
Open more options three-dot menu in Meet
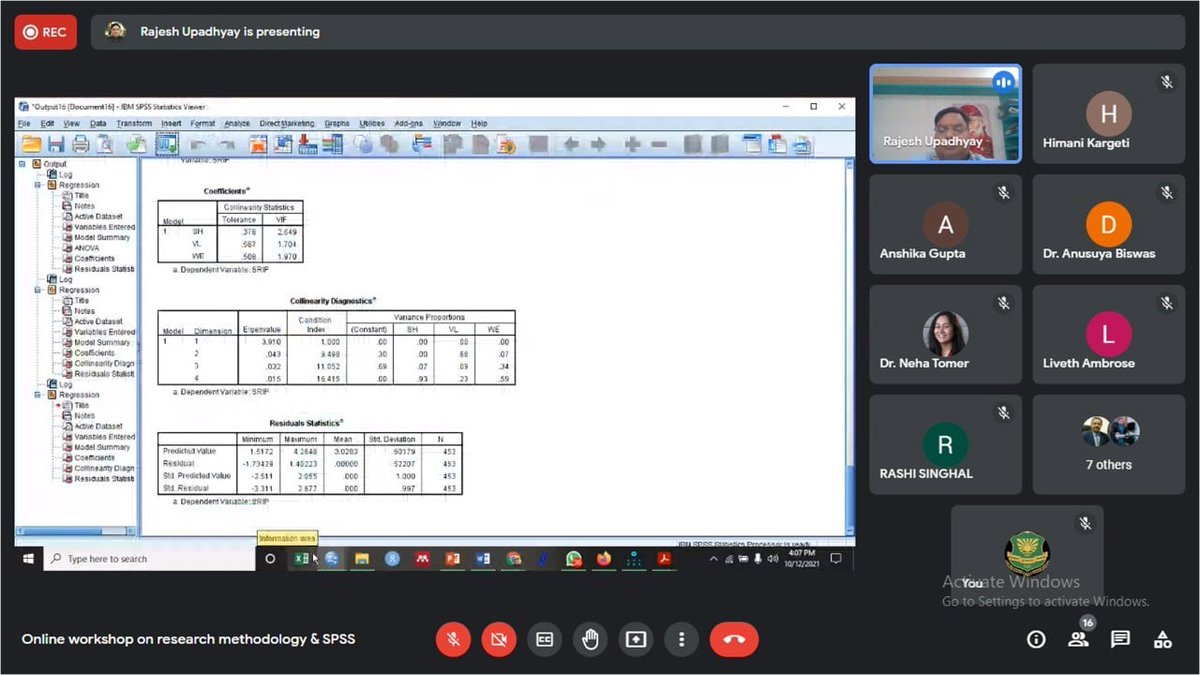(682, 639)
